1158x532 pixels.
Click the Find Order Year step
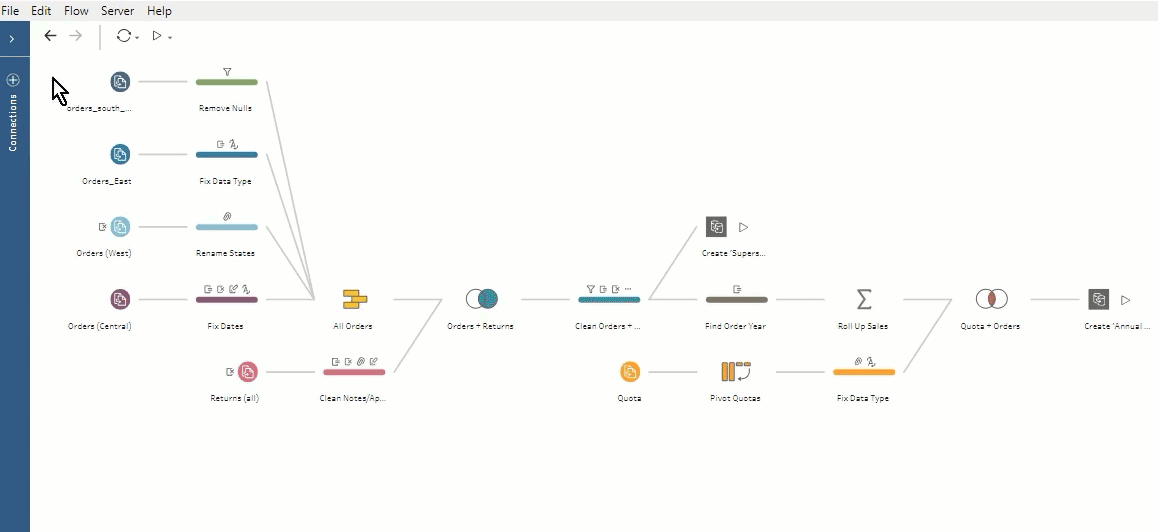[x=736, y=299]
